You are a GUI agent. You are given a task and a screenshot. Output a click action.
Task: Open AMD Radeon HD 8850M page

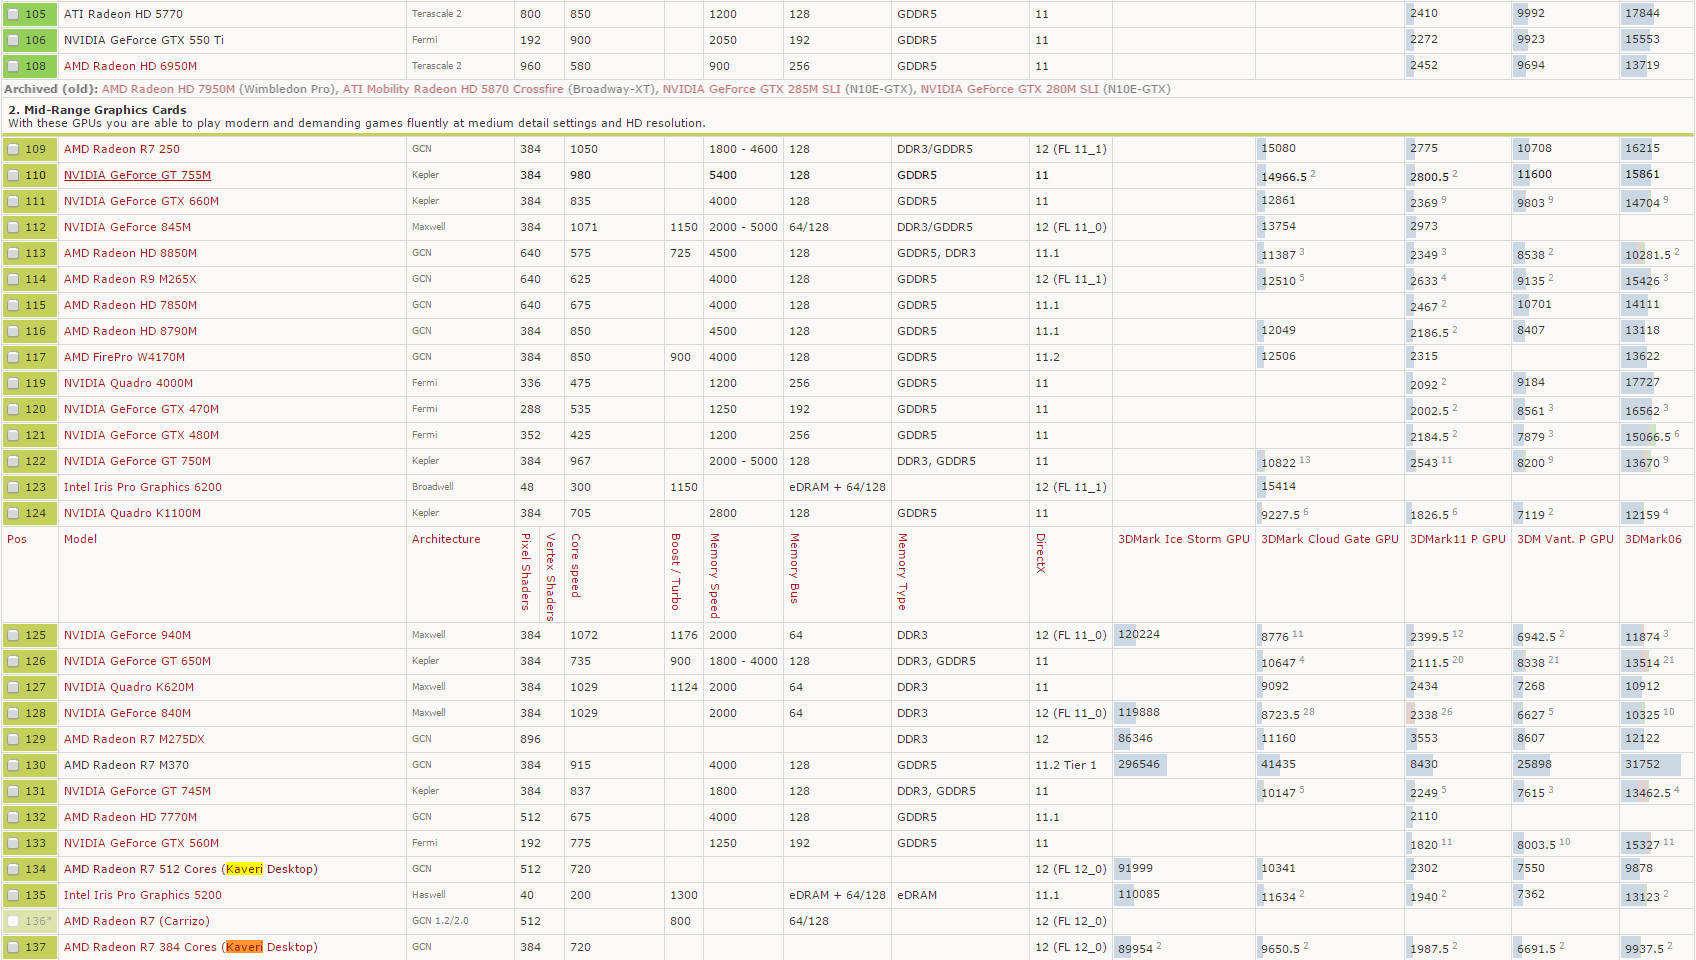coord(130,253)
